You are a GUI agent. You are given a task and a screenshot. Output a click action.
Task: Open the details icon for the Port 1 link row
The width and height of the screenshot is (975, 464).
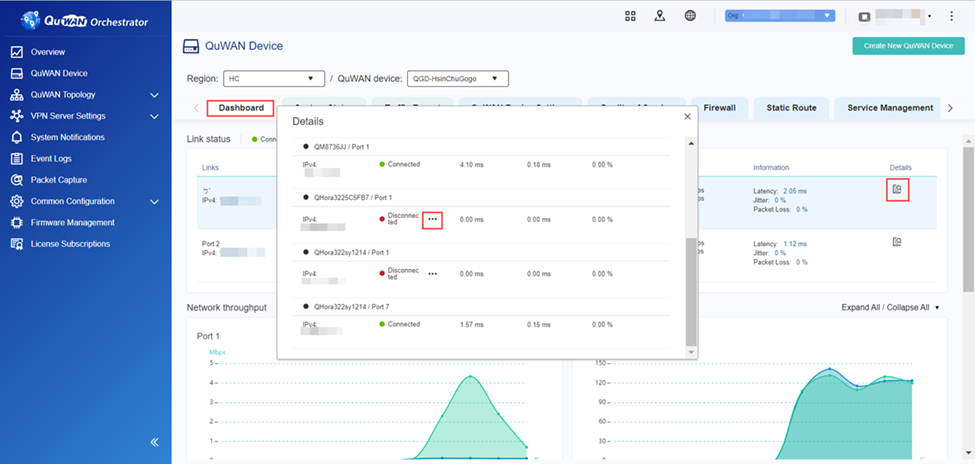tap(897, 189)
